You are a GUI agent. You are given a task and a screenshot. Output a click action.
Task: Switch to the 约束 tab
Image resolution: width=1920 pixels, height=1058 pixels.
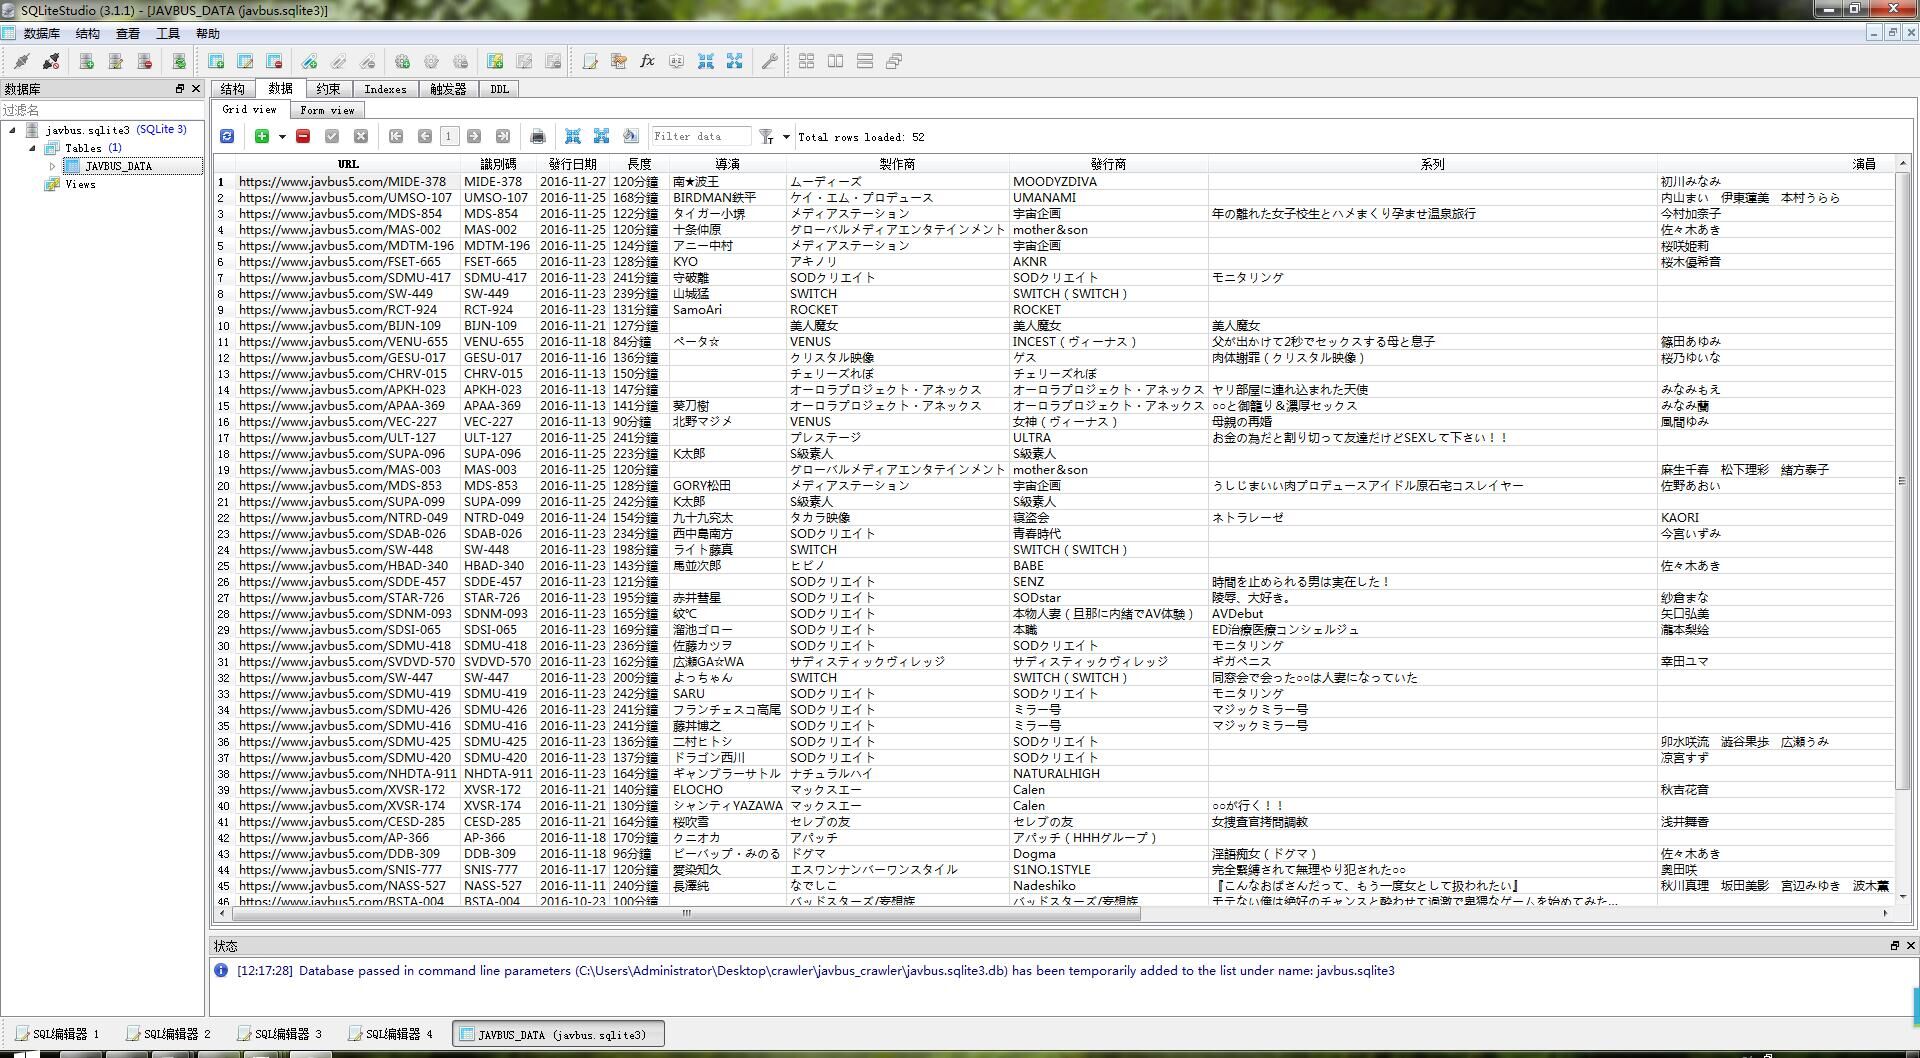(x=328, y=89)
